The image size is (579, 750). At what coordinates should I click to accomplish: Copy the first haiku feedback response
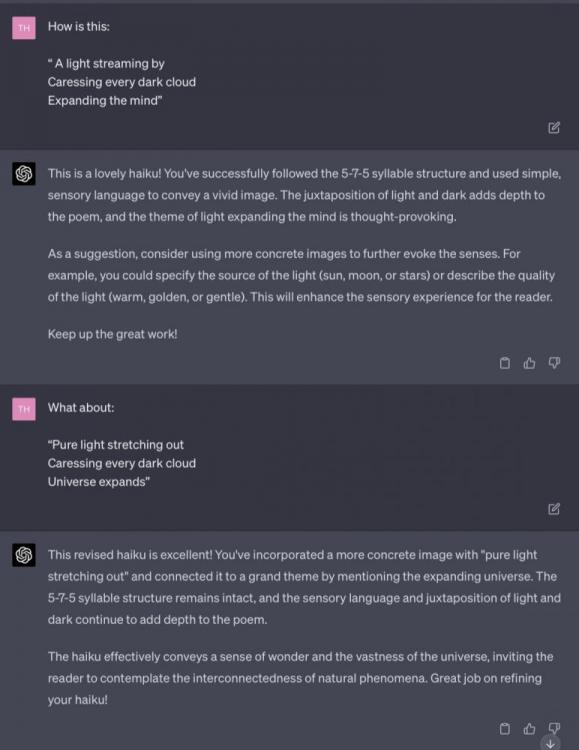(504, 363)
